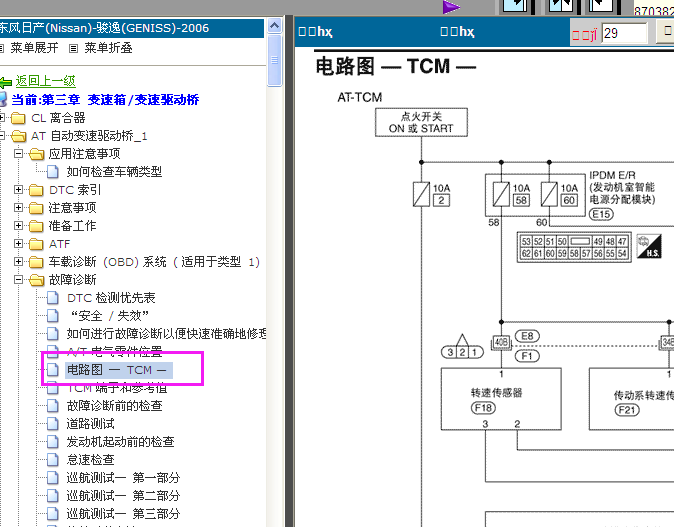Select the highlighted 电路图 — TCM — item
Viewport: 674px width, 527px height.
point(119,370)
